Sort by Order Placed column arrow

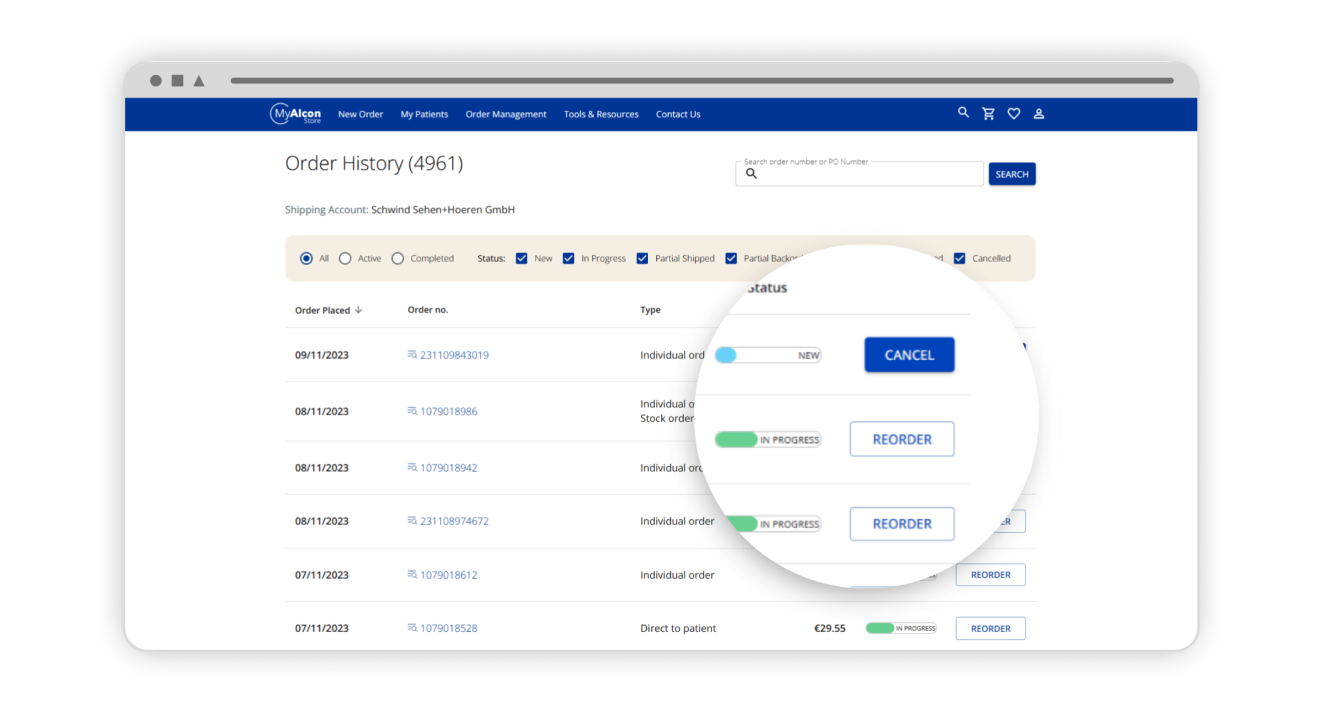[358, 310]
